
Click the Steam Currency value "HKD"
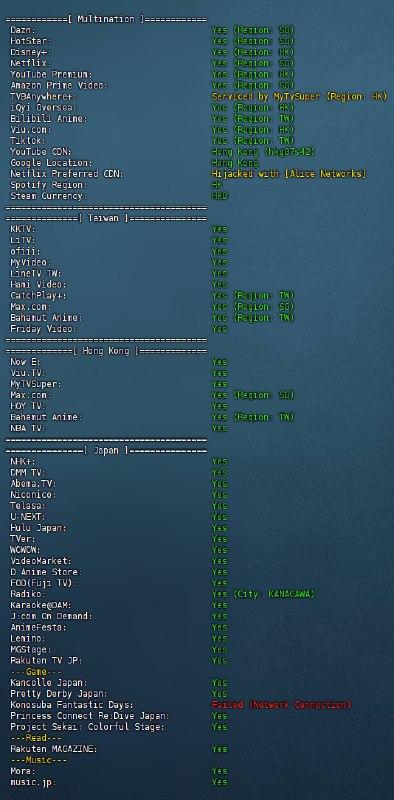tap(219, 196)
